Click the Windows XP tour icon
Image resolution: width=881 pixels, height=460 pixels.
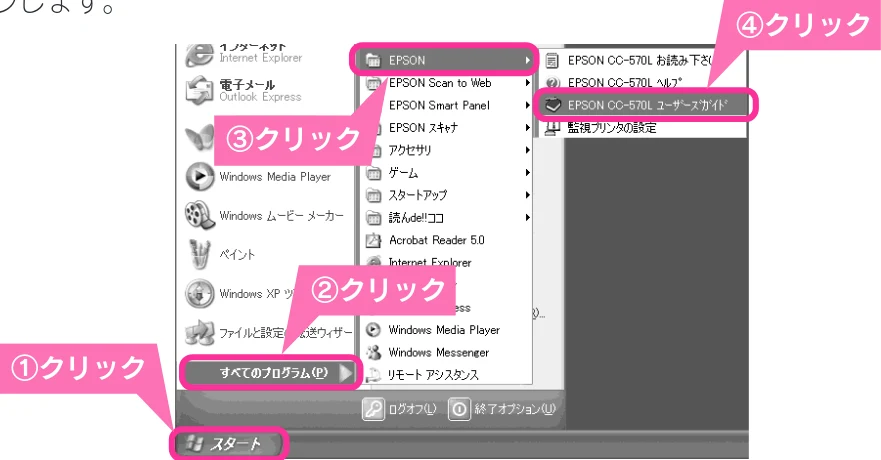[199, 294]
